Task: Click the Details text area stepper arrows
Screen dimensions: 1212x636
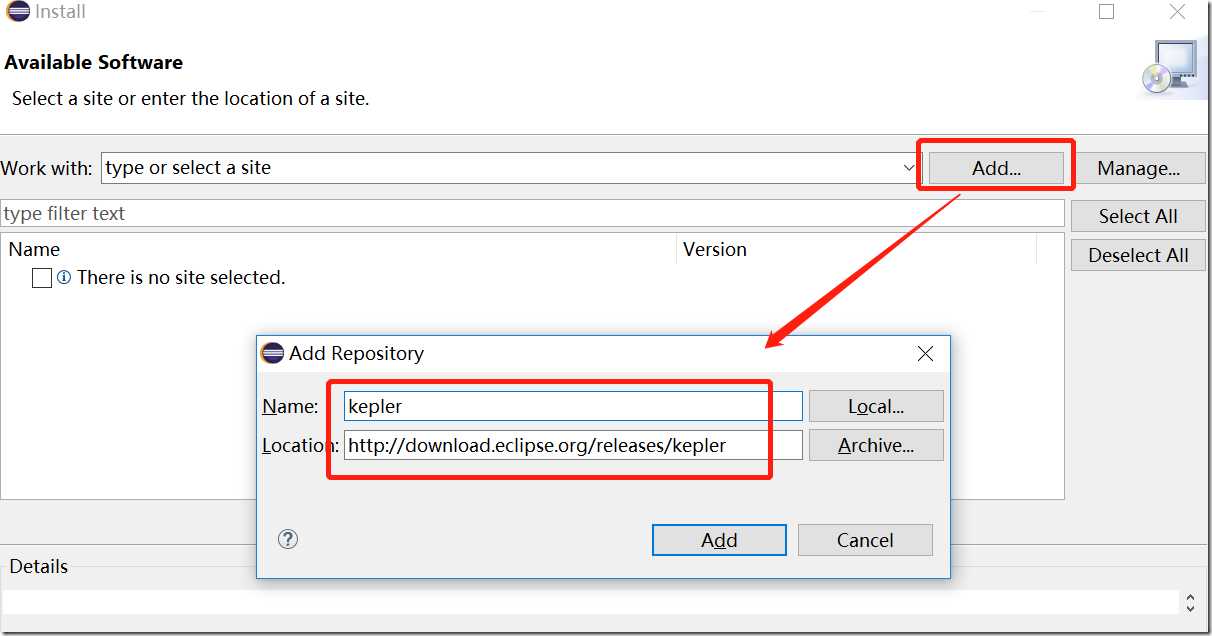Action: 1190,603
